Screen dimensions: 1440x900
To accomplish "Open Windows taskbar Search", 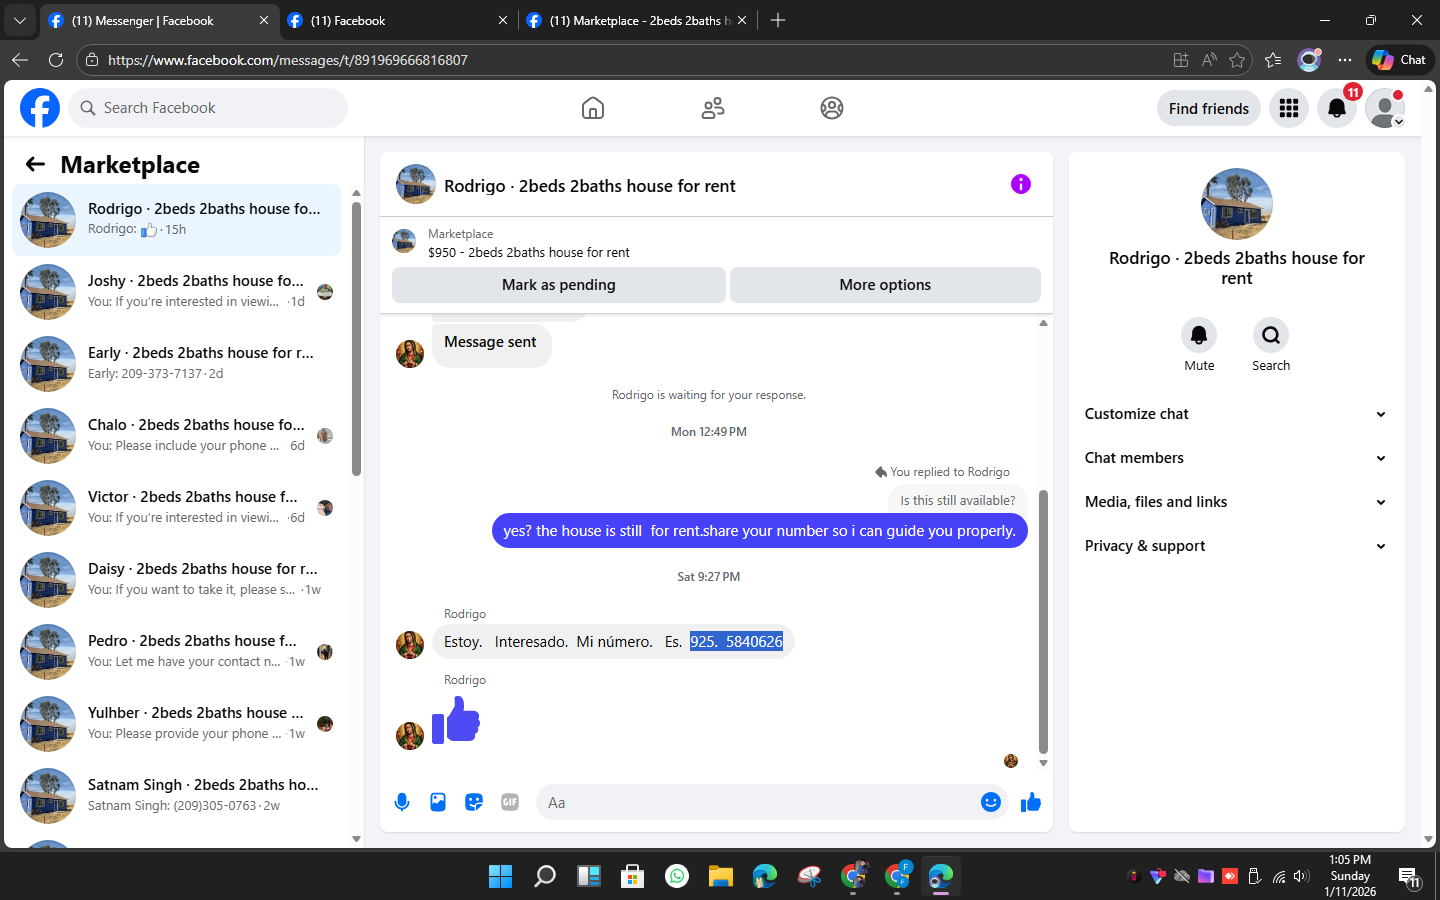I will pyautogui.click(x=545, y=876).
